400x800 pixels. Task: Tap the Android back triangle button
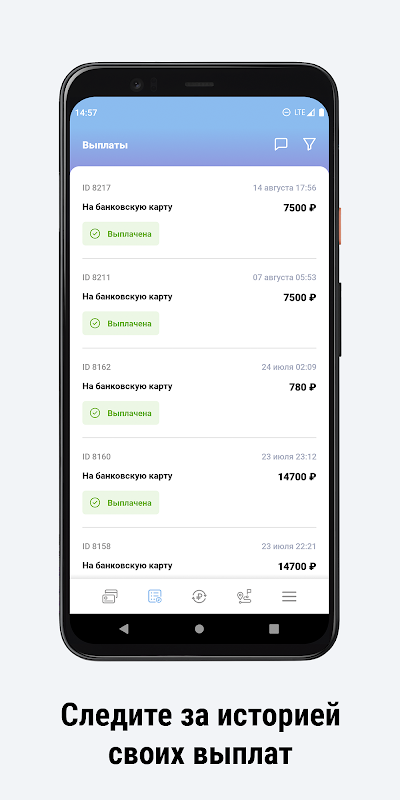click(124, 629)
